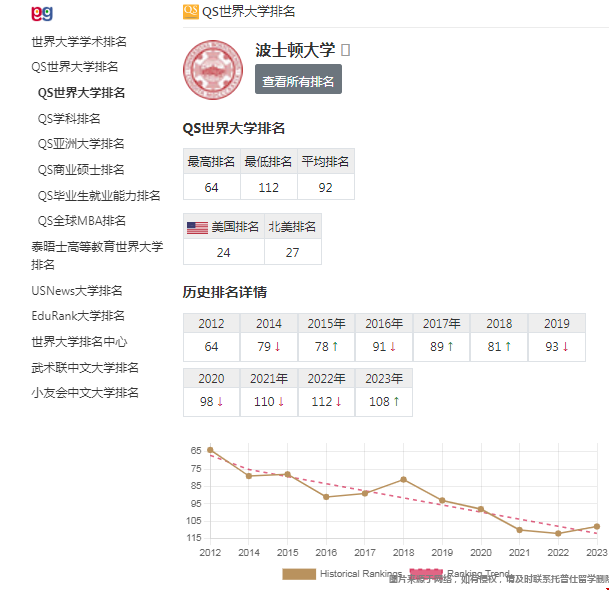
Task: Click the 北美排名 value 27 cell
Action: [x=293, y=252]
